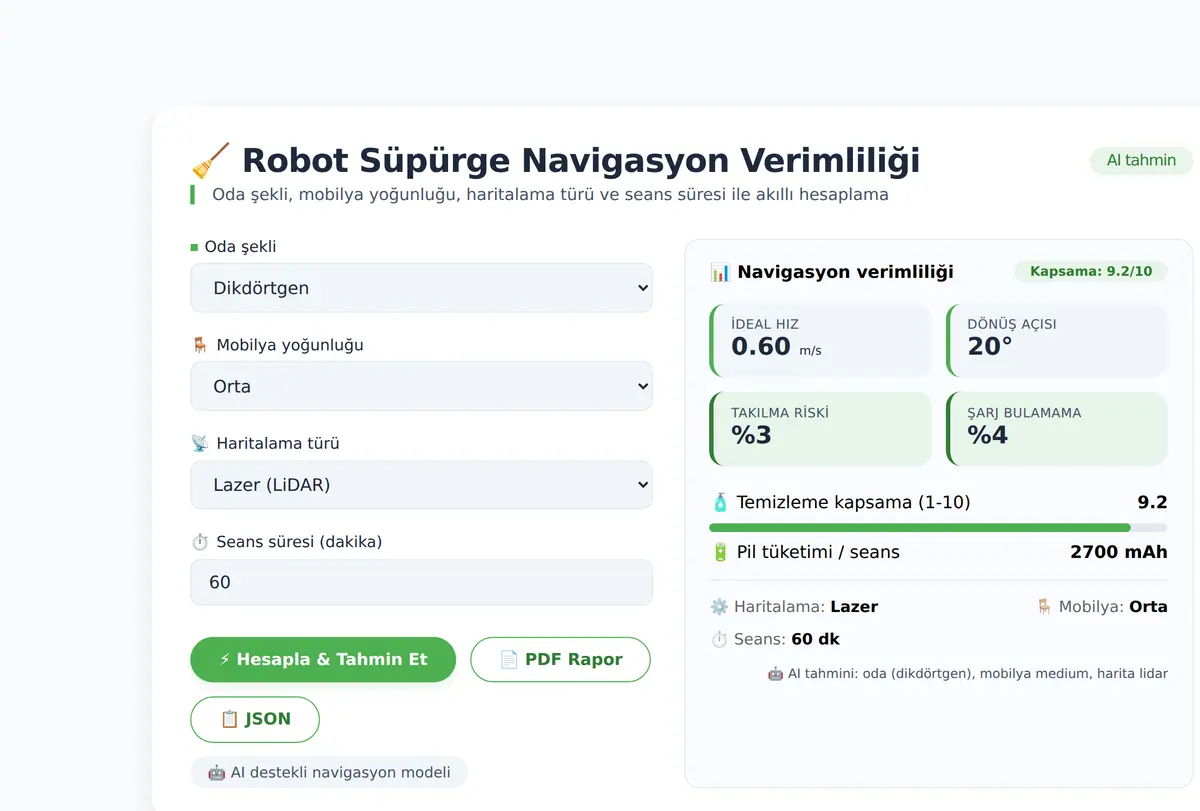Click the DÖNÜŞ AÇISI 20° card
The image size is (1200, 811).
coord(1056,341)
